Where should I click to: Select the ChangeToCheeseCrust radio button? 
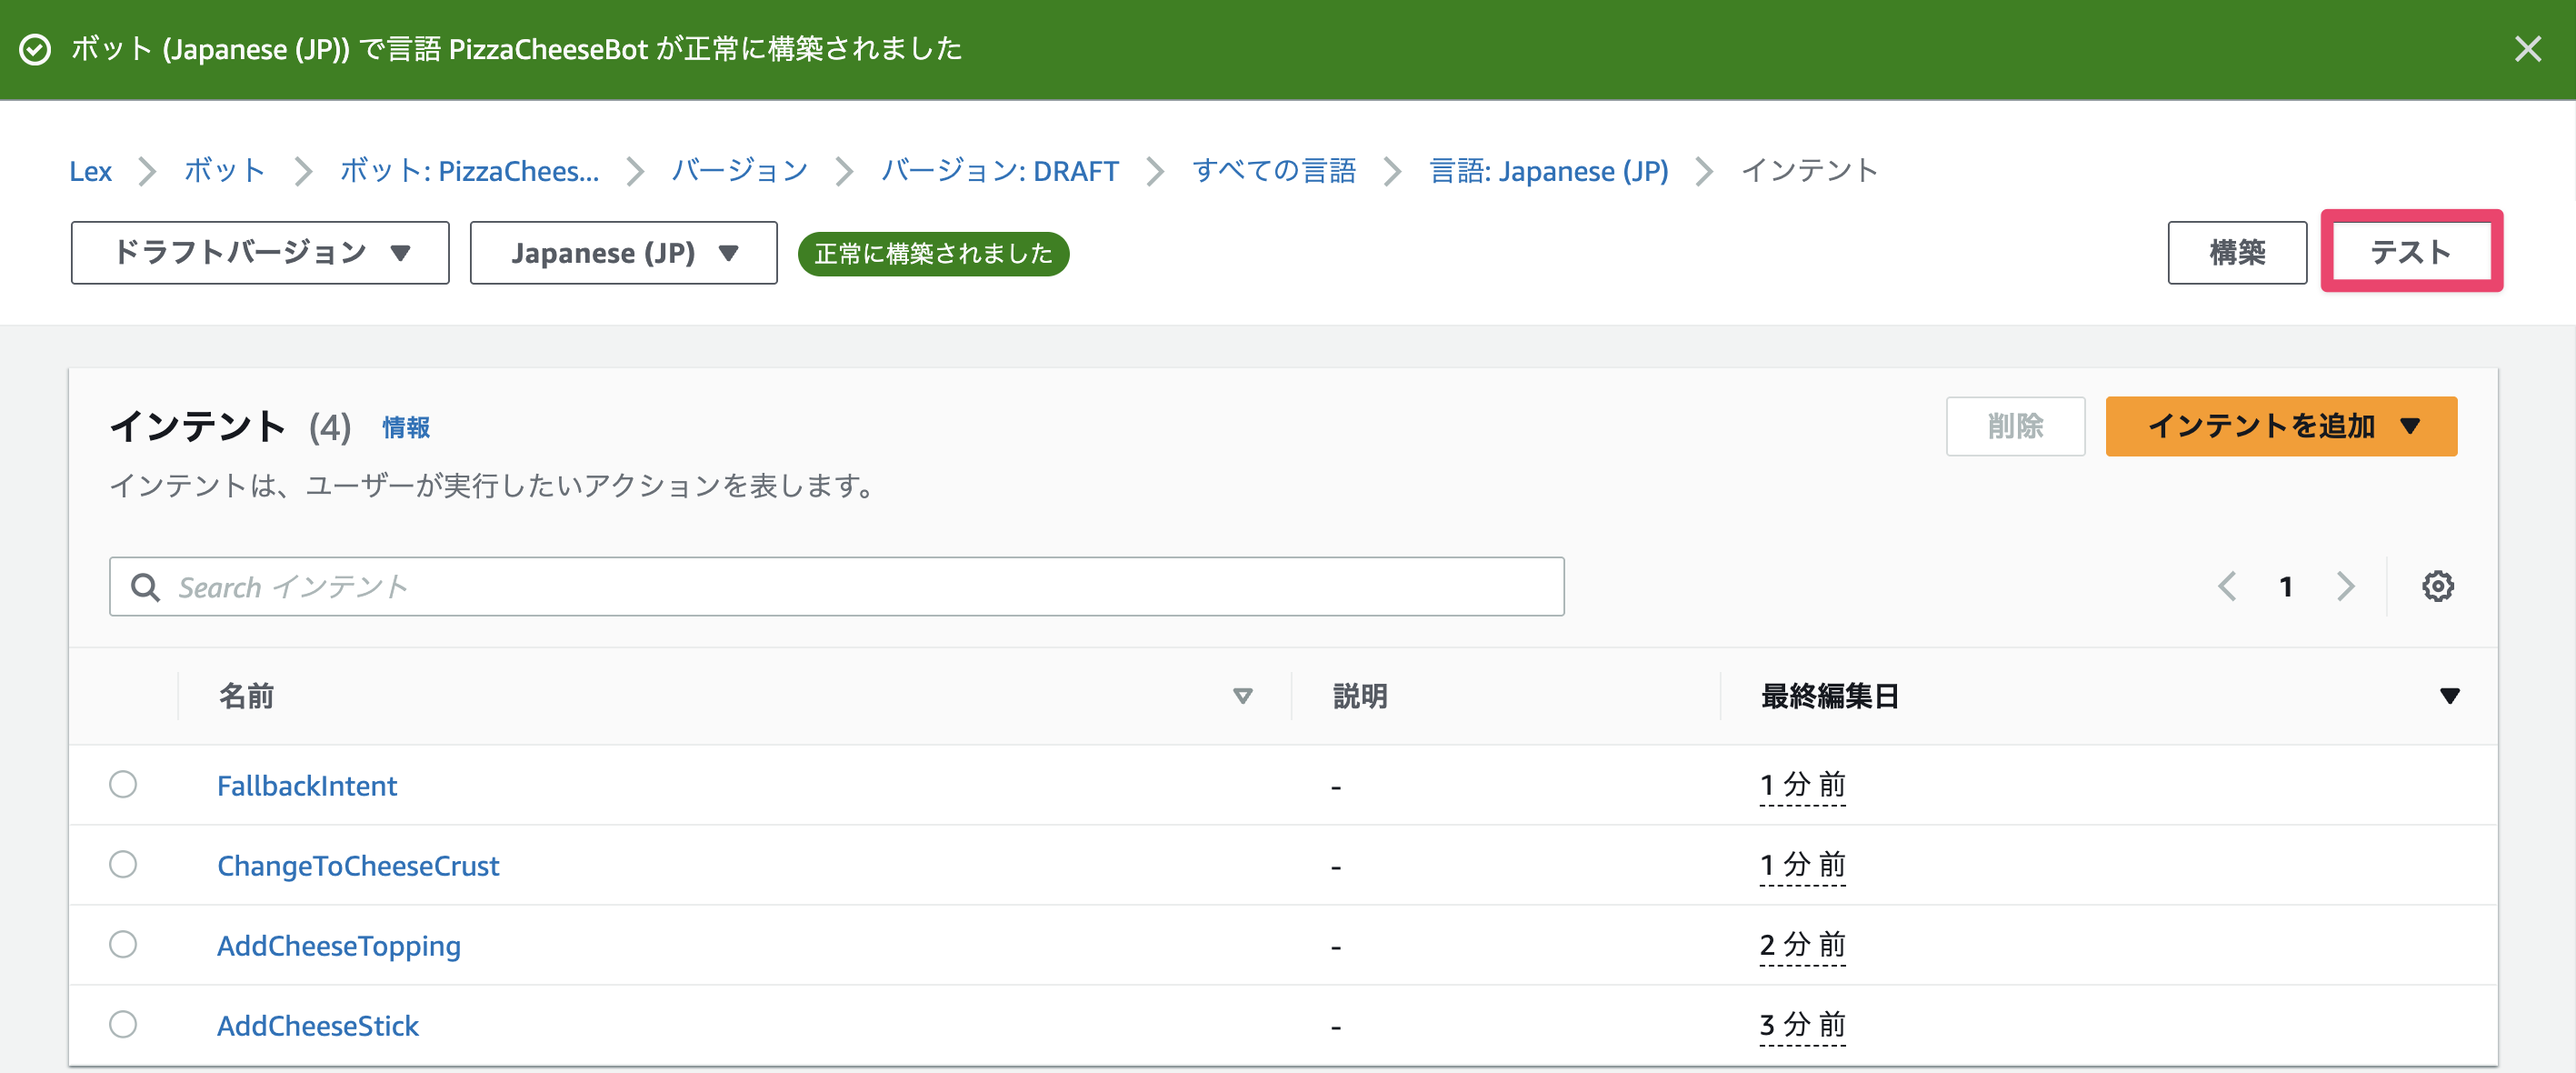point(123,865)
